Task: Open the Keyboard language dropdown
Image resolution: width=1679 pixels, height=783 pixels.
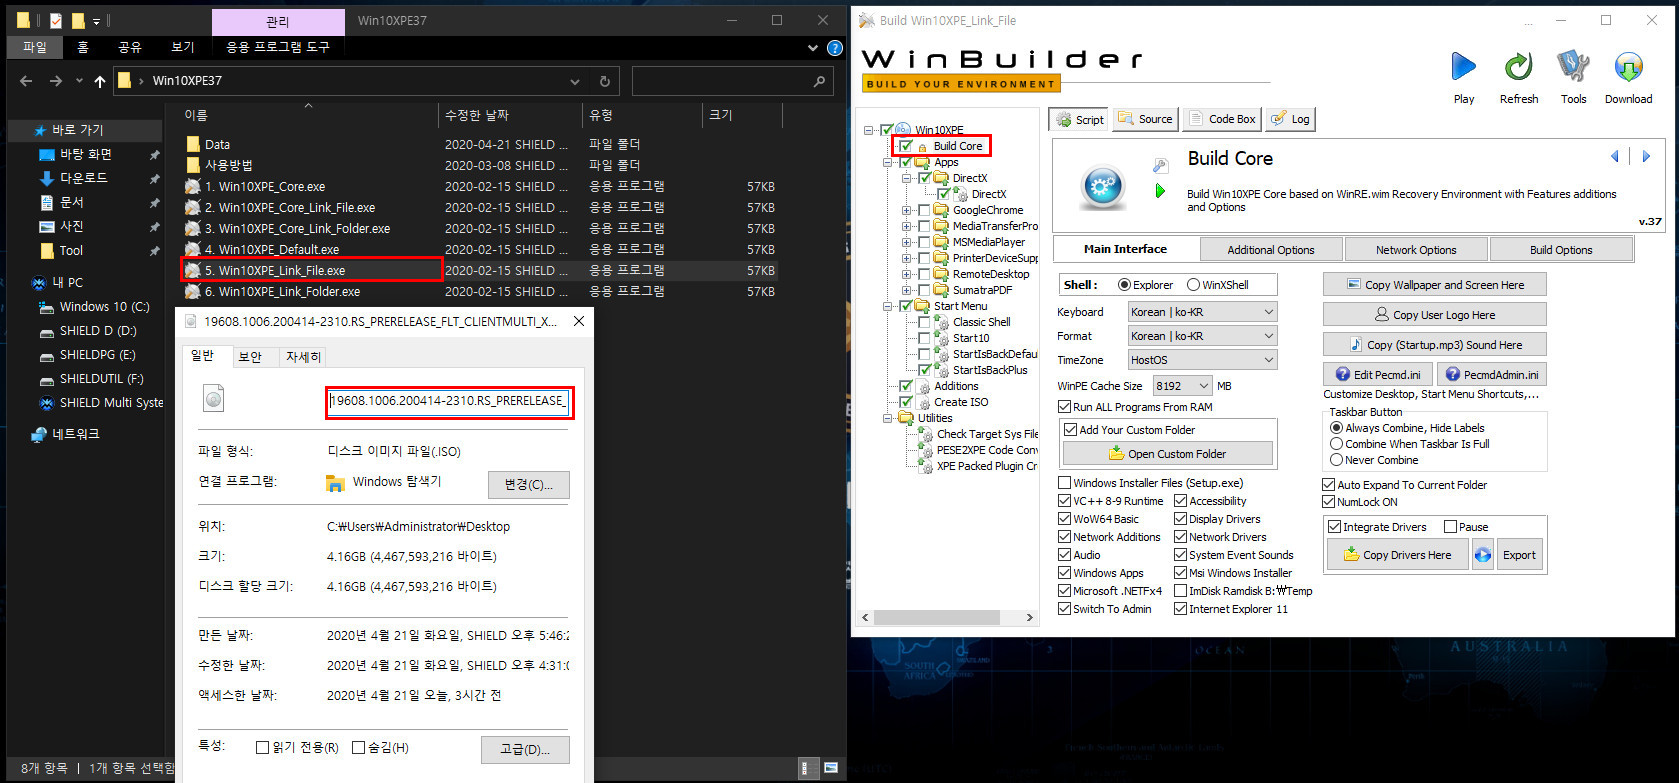Action: point(1202,312)
